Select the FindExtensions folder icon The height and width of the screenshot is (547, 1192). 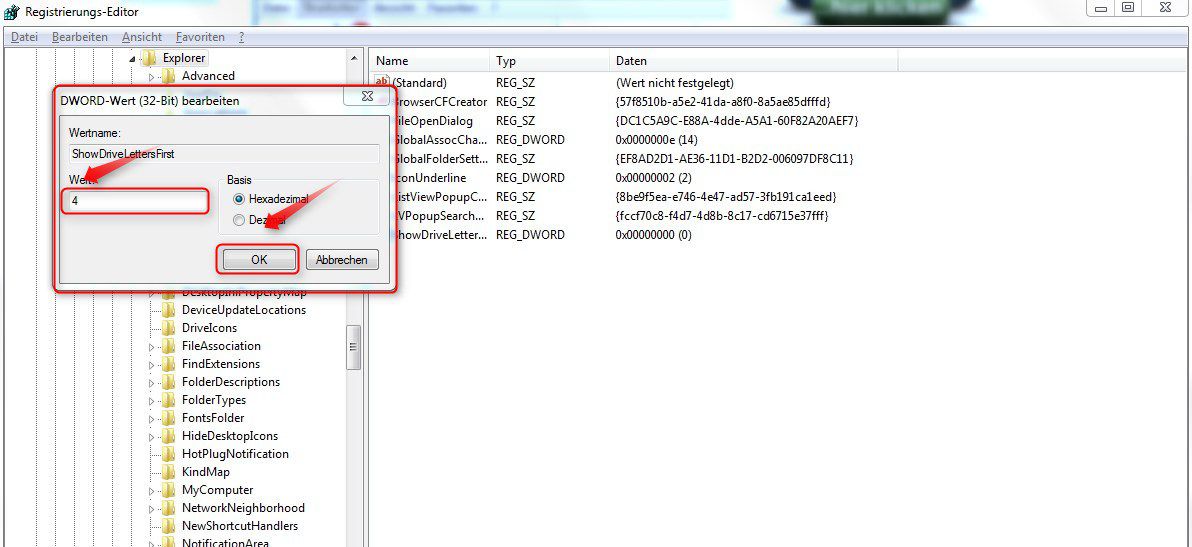pos(169,364)
